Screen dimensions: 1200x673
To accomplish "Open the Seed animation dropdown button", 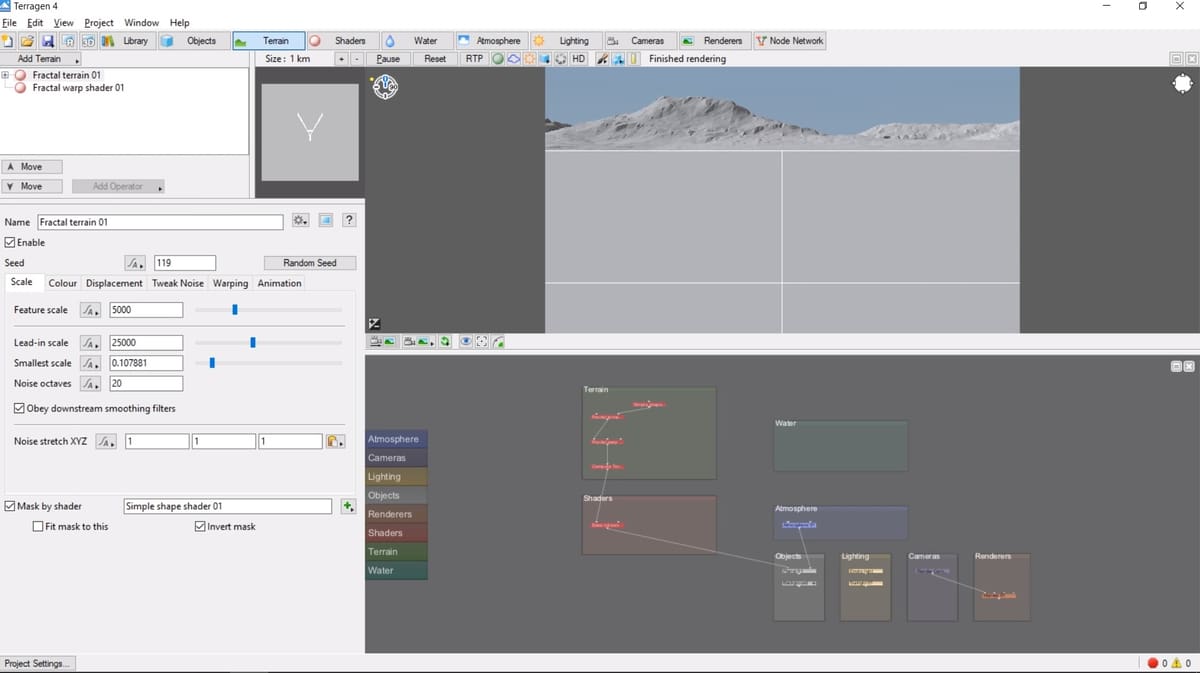I will point(135,263).
